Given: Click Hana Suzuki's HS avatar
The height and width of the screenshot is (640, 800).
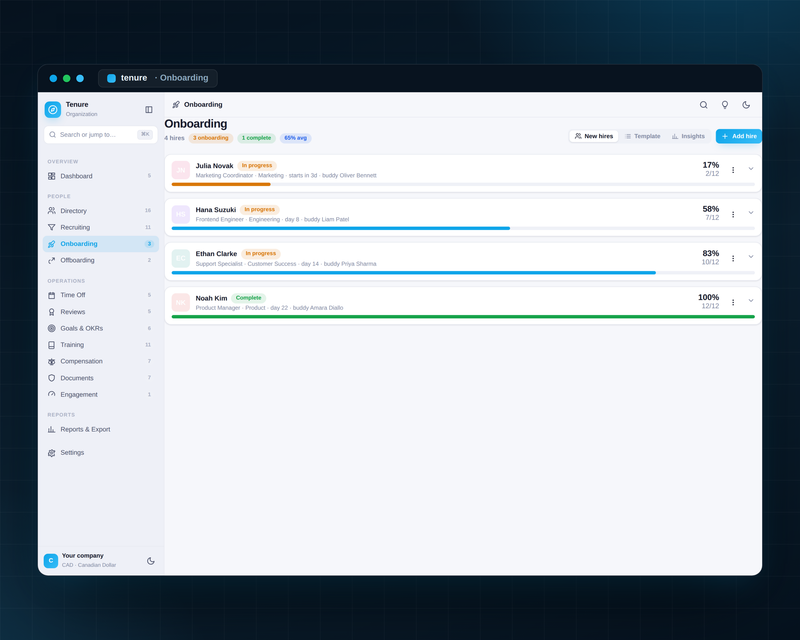Looking at the screenshot, I should click(181, 214).
